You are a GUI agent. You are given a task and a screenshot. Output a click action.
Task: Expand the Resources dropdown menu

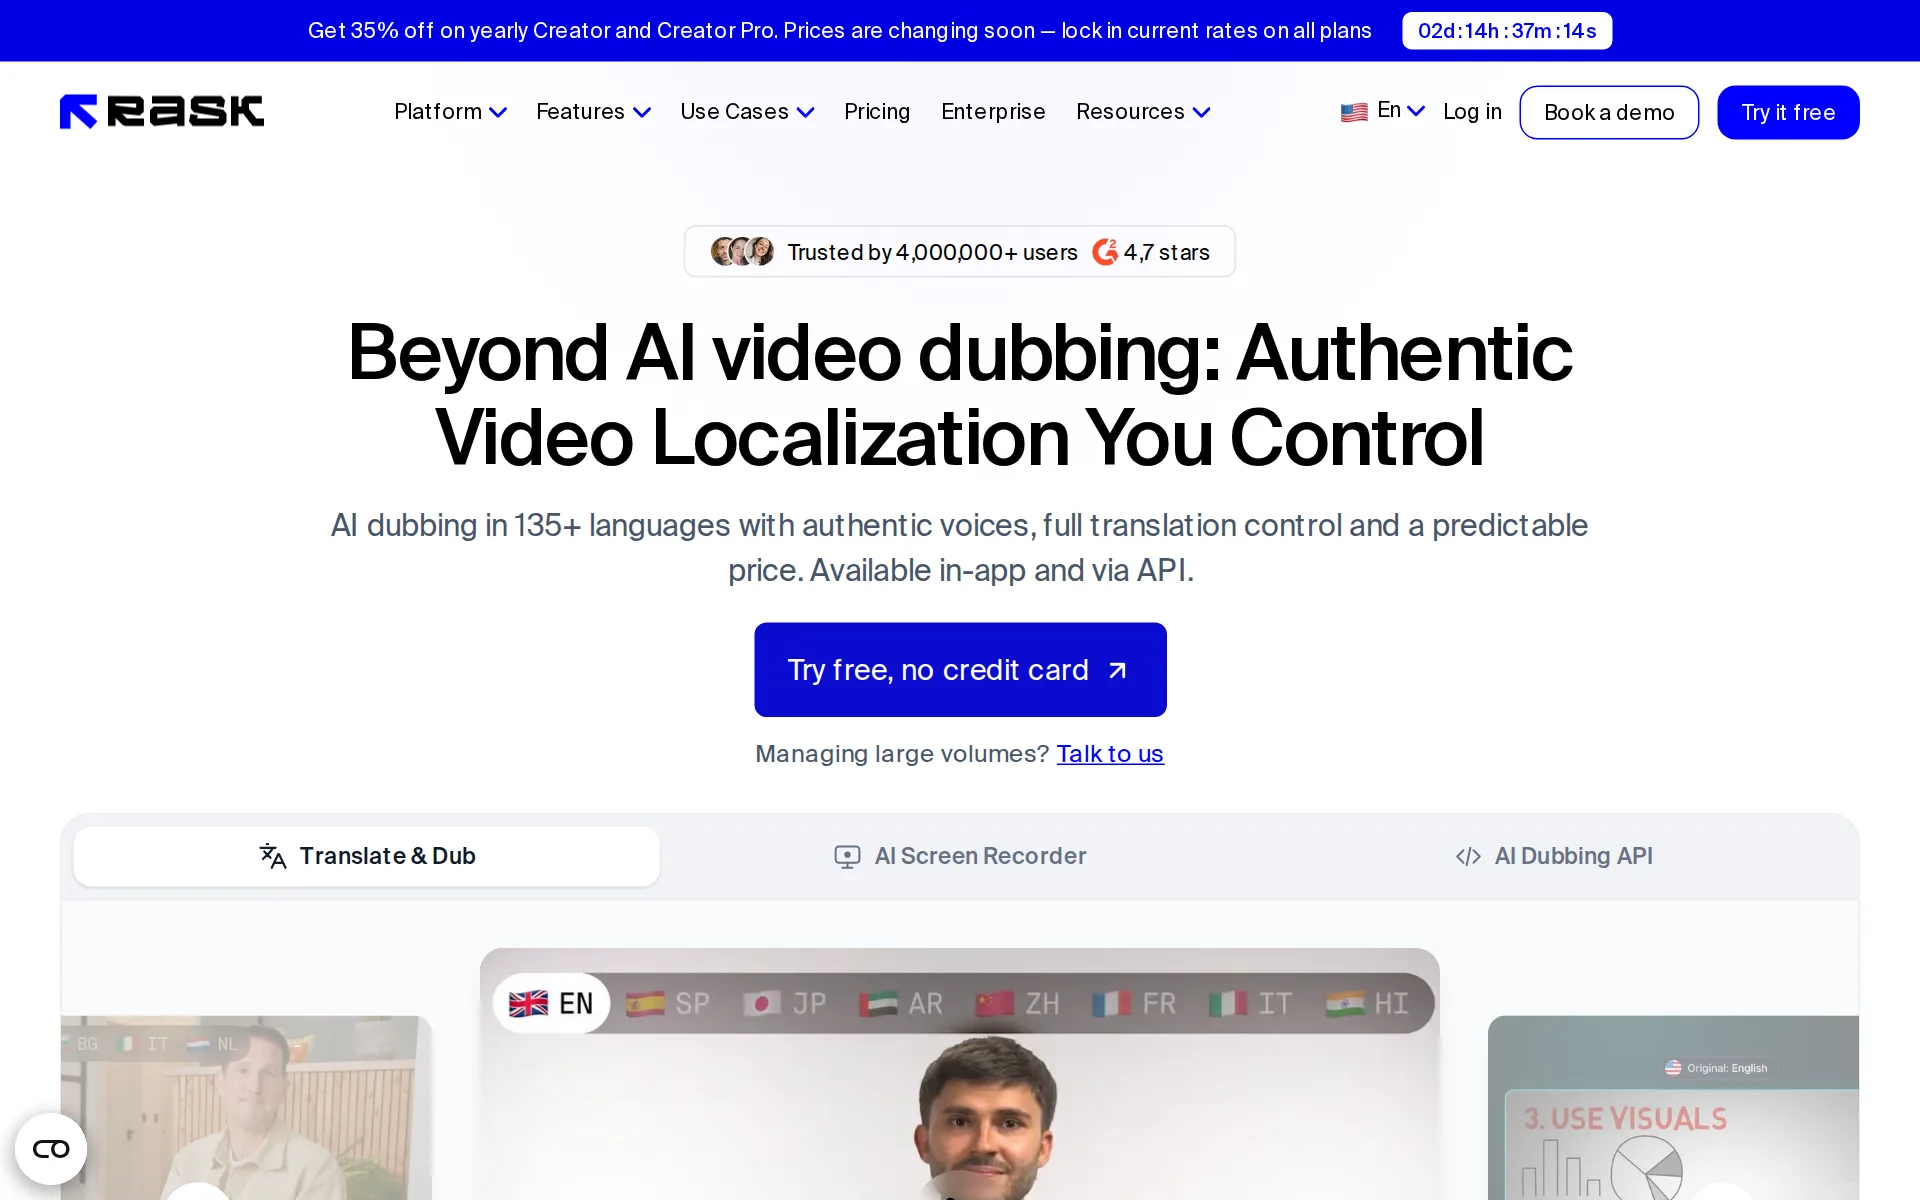coord(1143,112)
